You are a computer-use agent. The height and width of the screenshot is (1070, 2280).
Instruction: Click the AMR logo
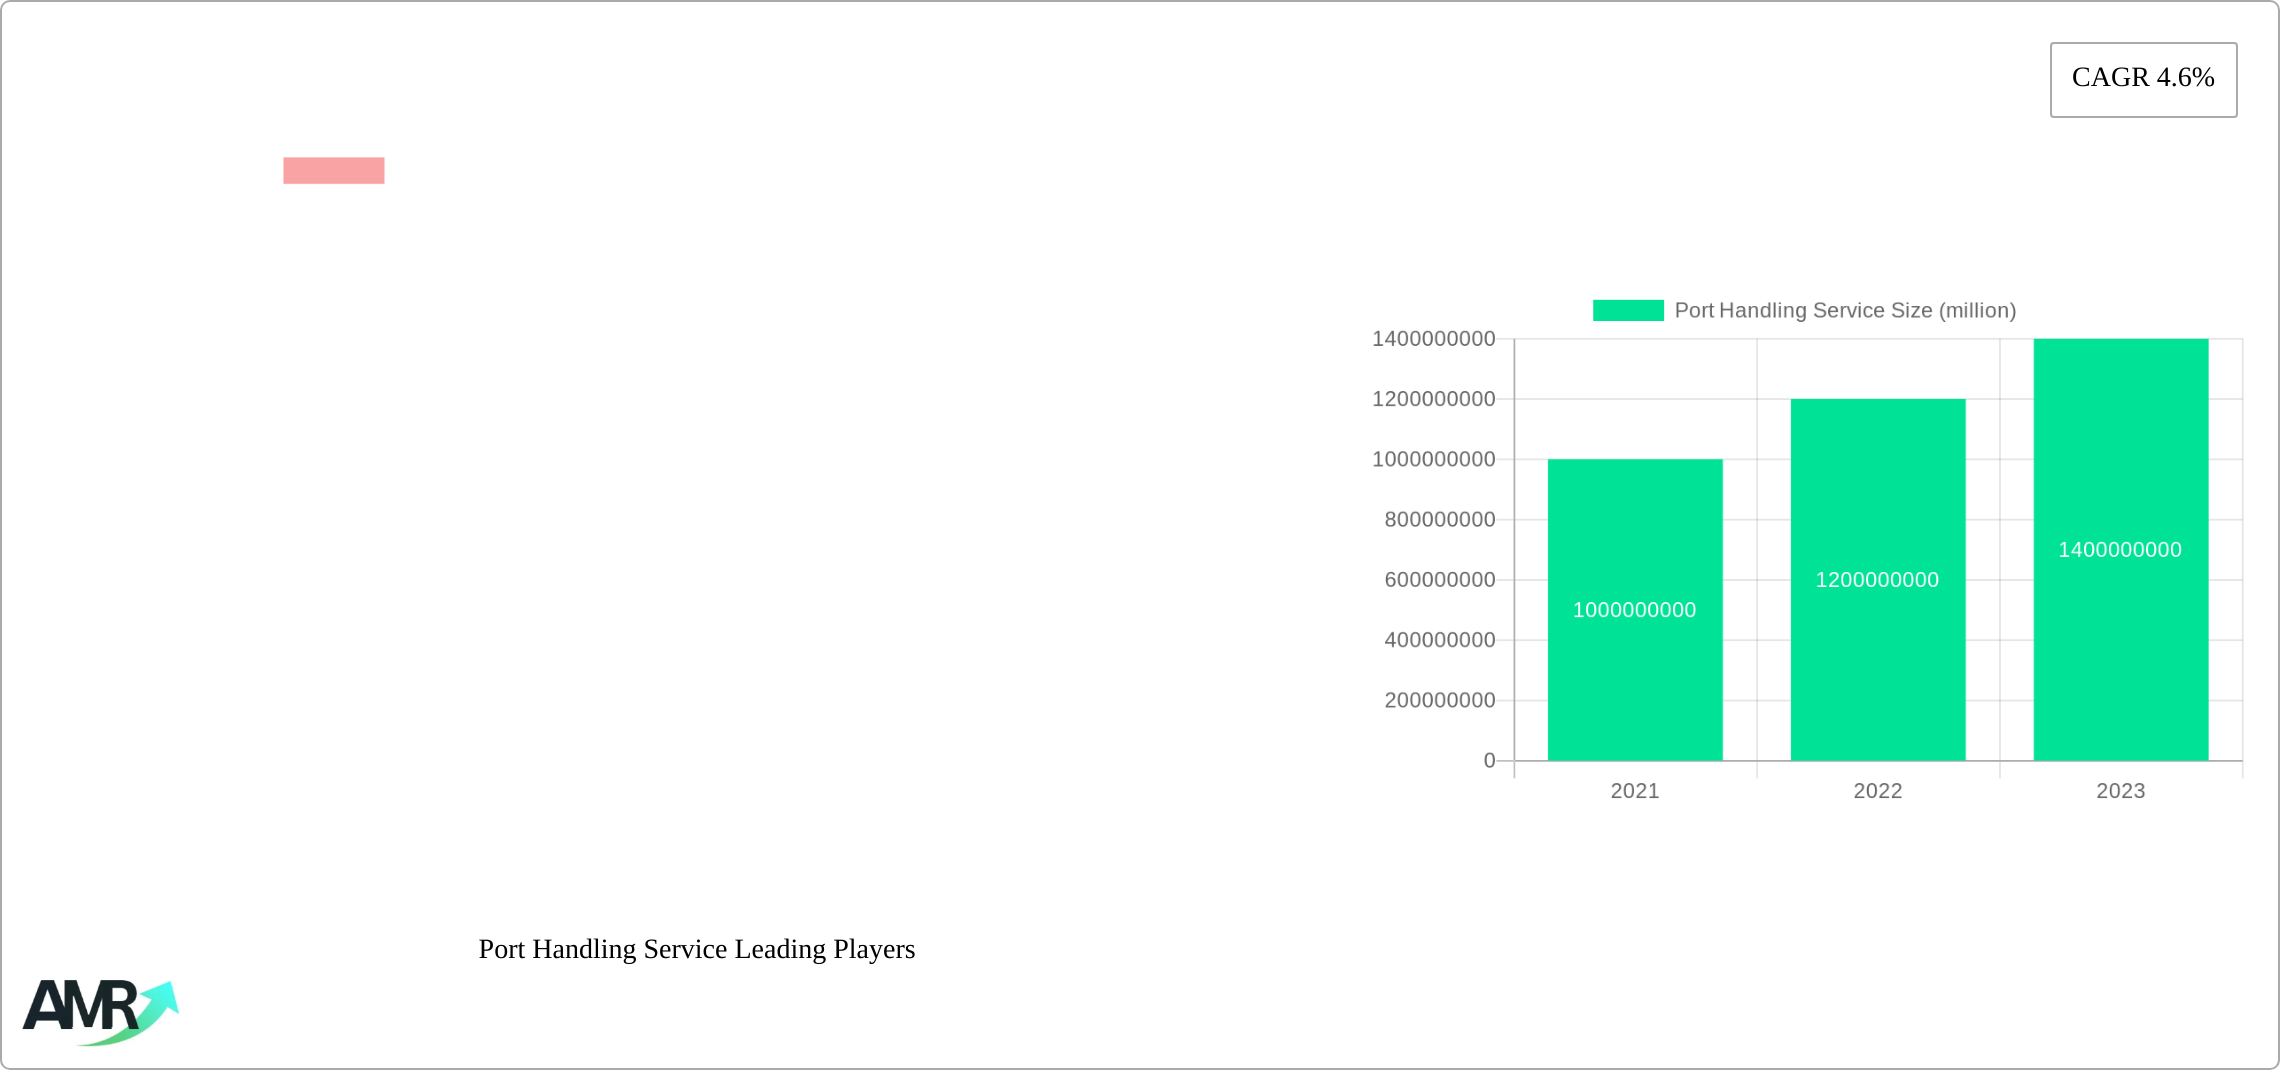100,1011
